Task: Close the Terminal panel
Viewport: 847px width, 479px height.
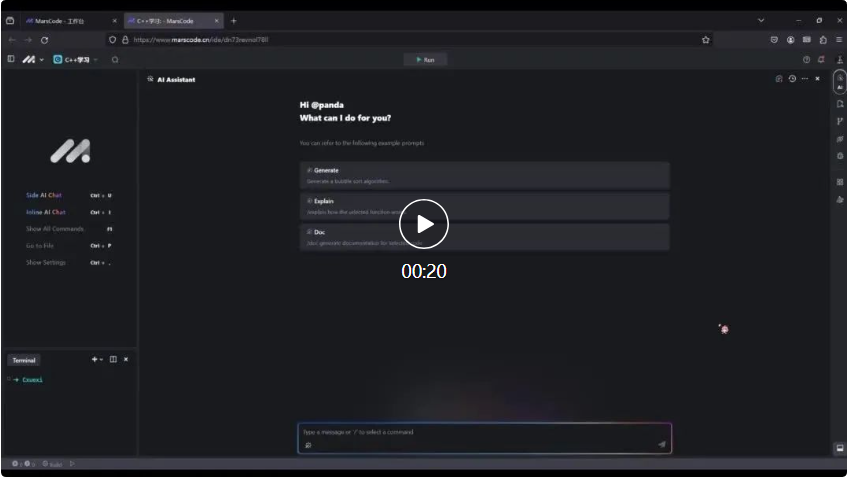Action: (126, 359)
